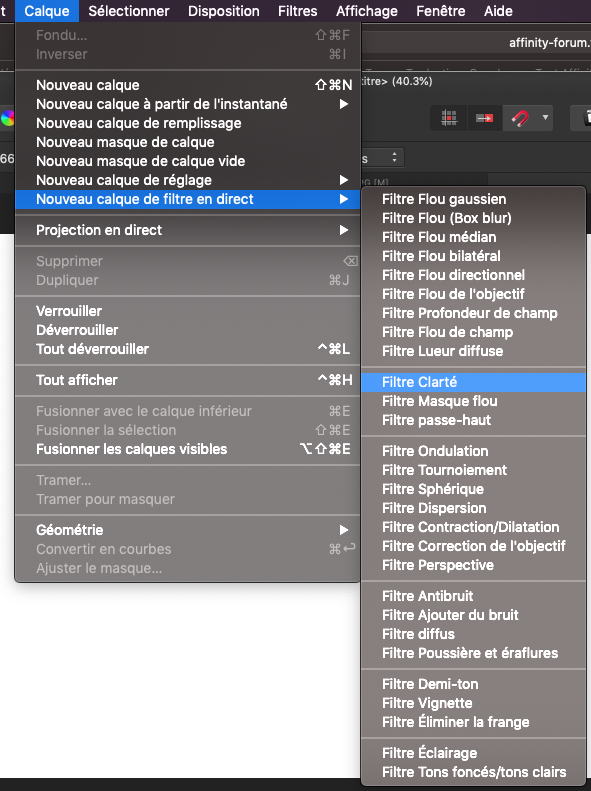This screenshot has width=591, height=791.
Task: Select Filtre Flou de champ
Action: coord(474,332)
